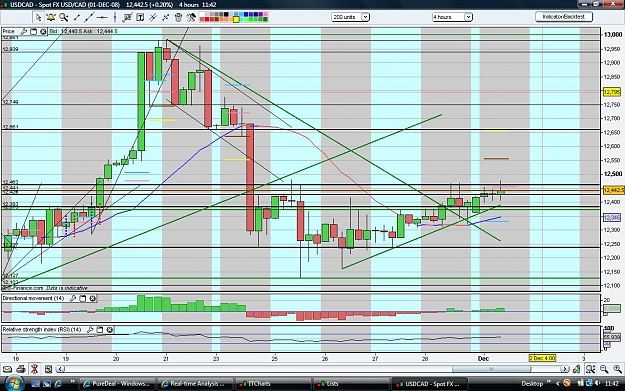The image size is (625, 391).
Task: Select the short segment drawing tool
Action: tap(77, 17)
